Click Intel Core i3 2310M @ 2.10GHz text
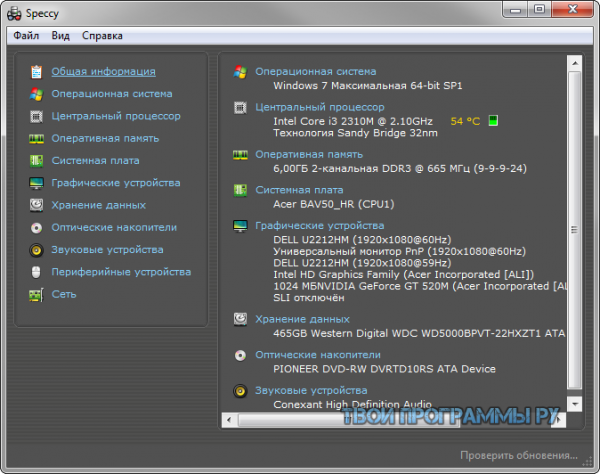600x474 pixels. point(353,121)
